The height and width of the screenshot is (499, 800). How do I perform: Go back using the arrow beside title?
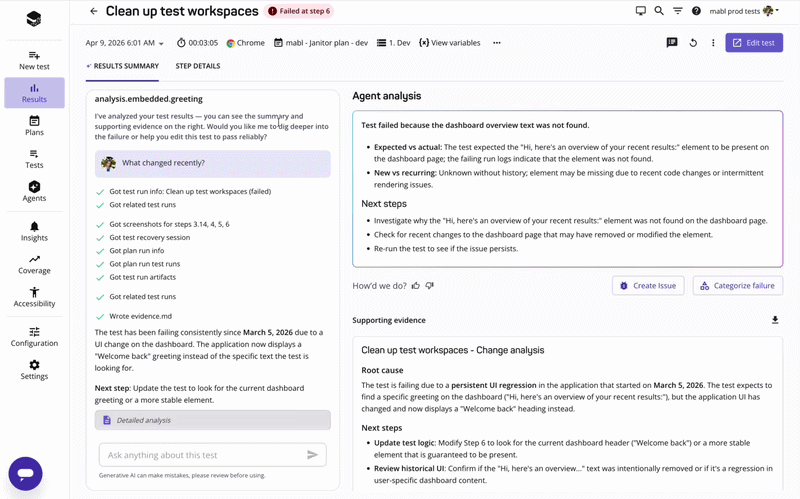click(94, 11)
